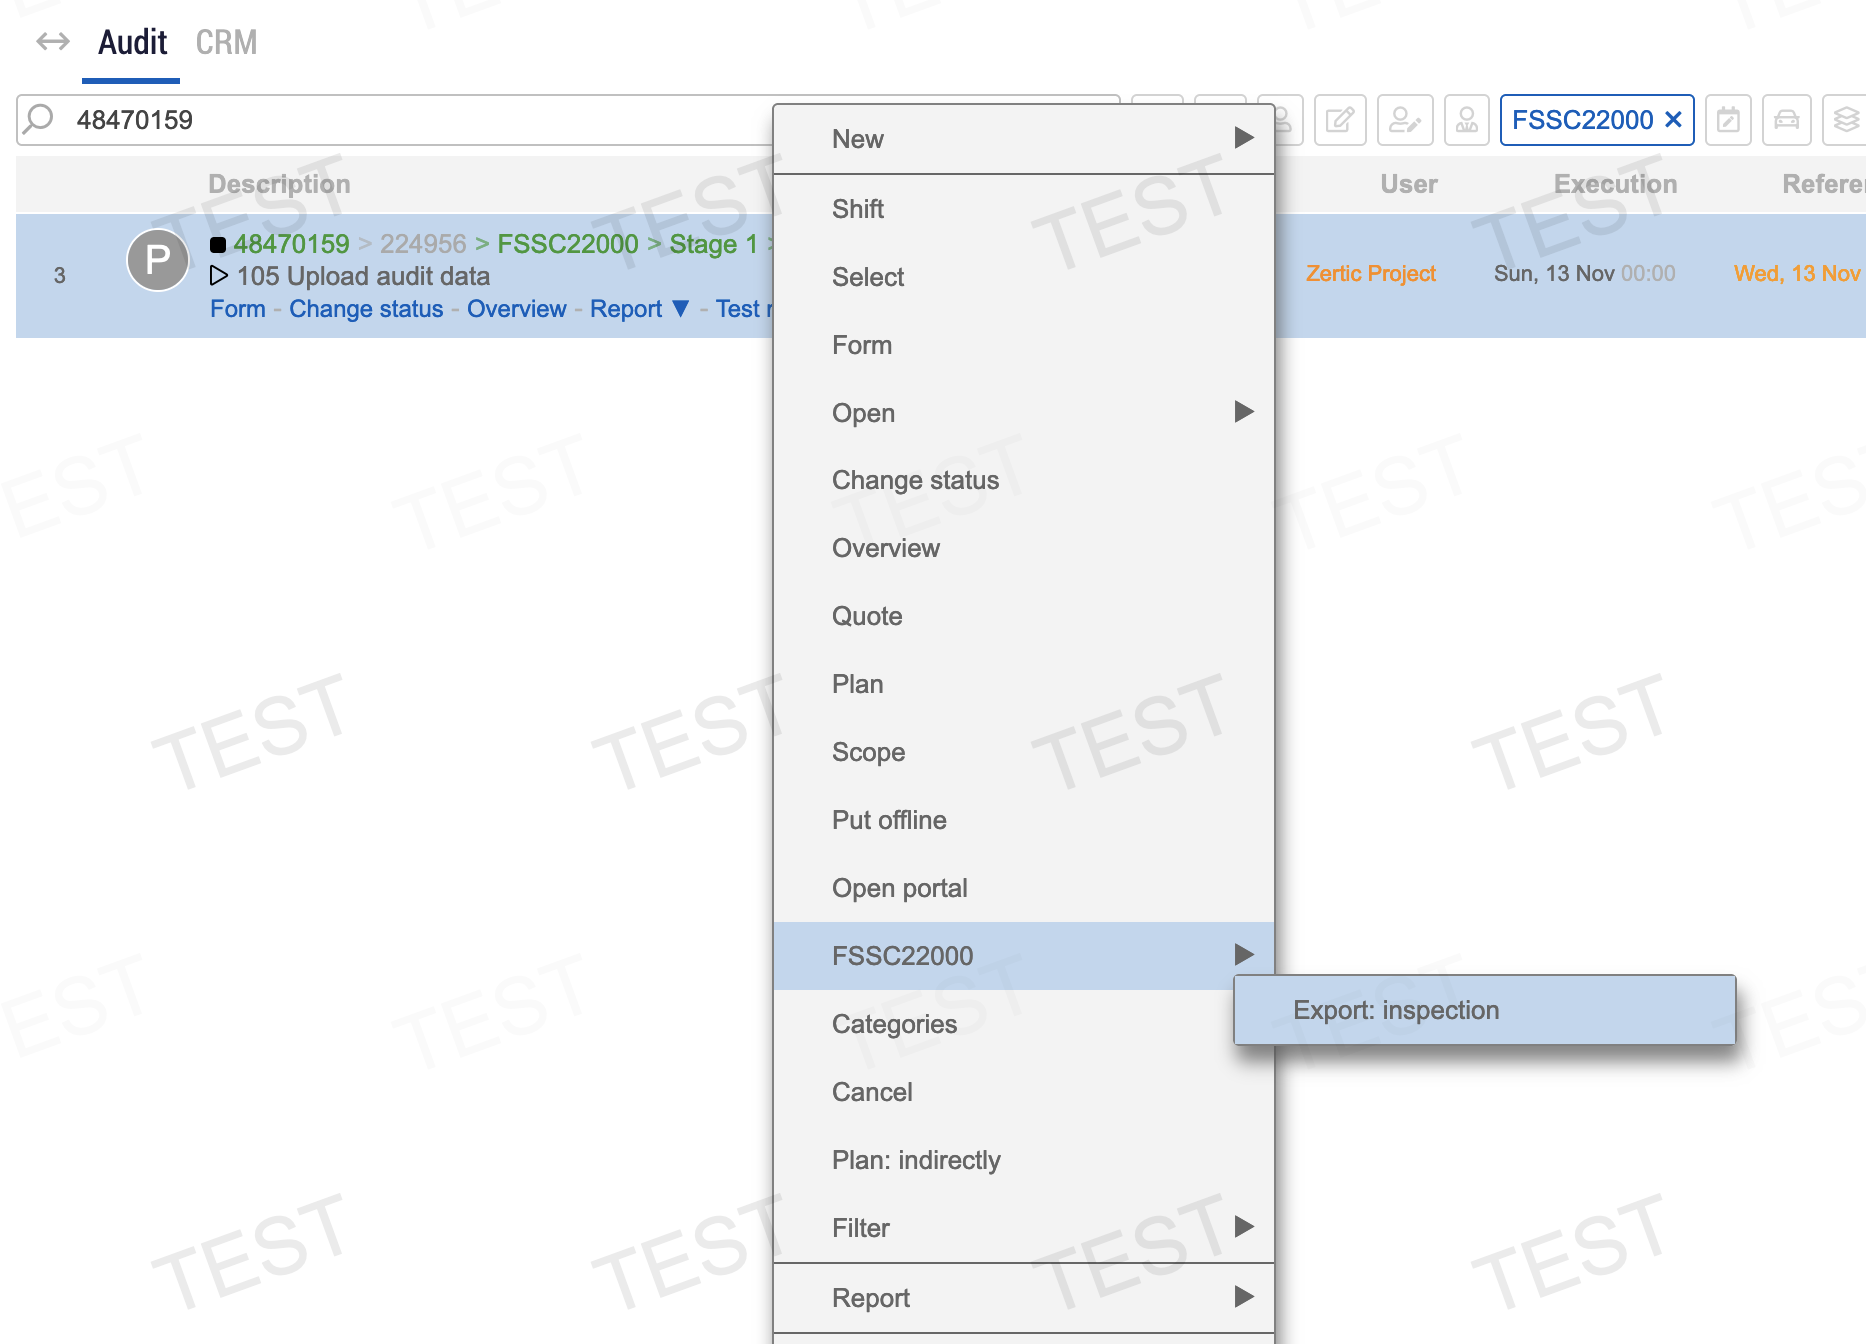Image resolution: width=1866 pixels, height=1344 pixels.
Task: Click the edit pencil filter icon
Action: pos(1339,120)
